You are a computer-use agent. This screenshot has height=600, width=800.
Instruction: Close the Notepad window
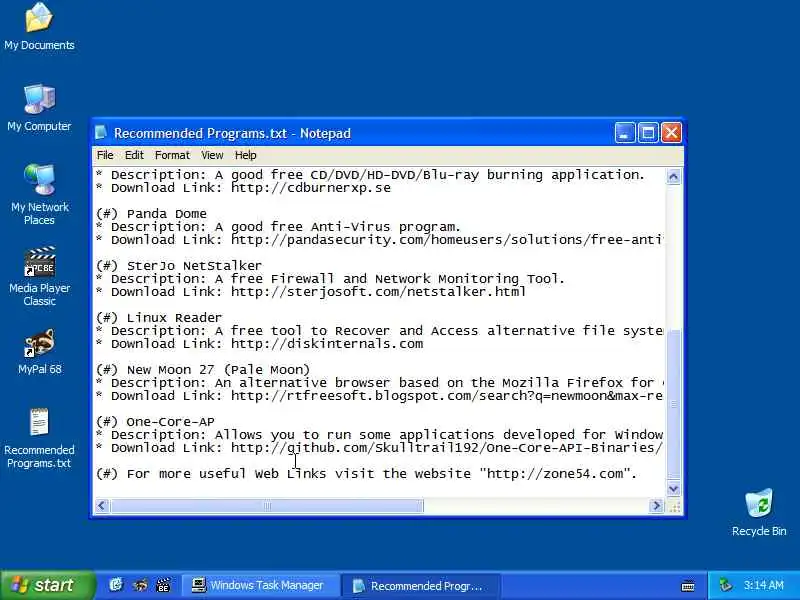(x=671, y=133)
